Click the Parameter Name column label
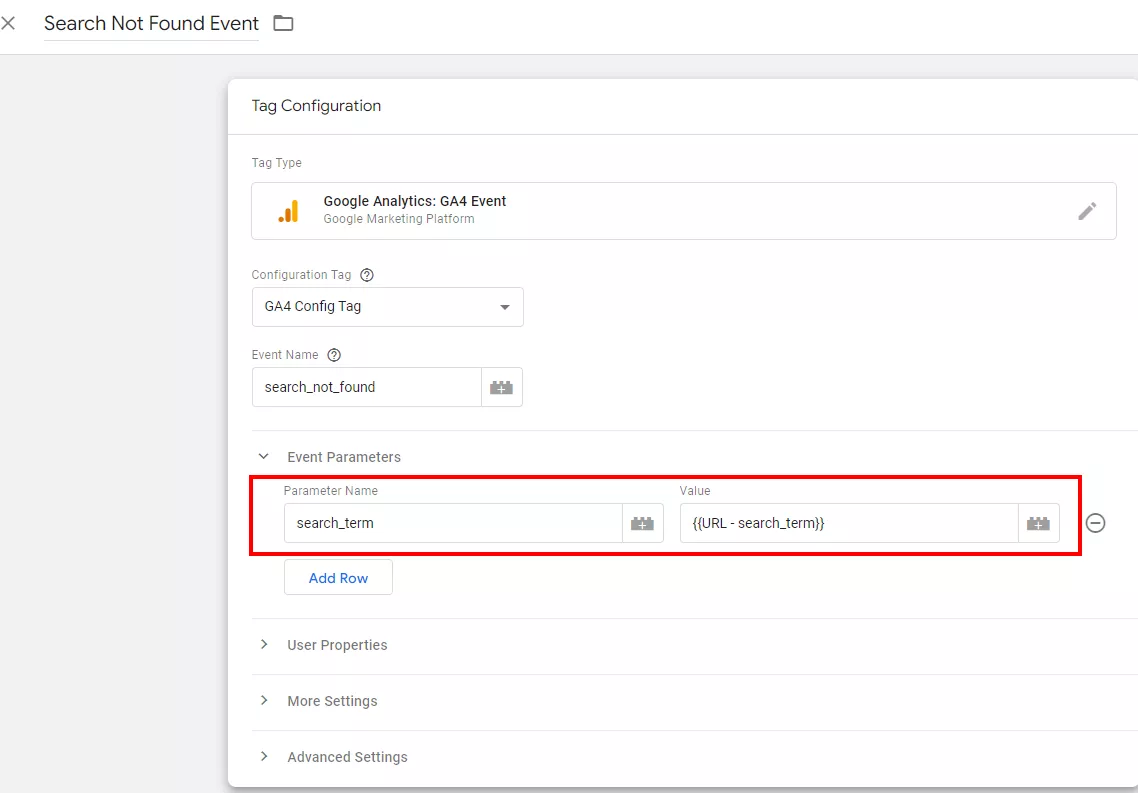The image size is (1138, 793). (x=330, y=490)
